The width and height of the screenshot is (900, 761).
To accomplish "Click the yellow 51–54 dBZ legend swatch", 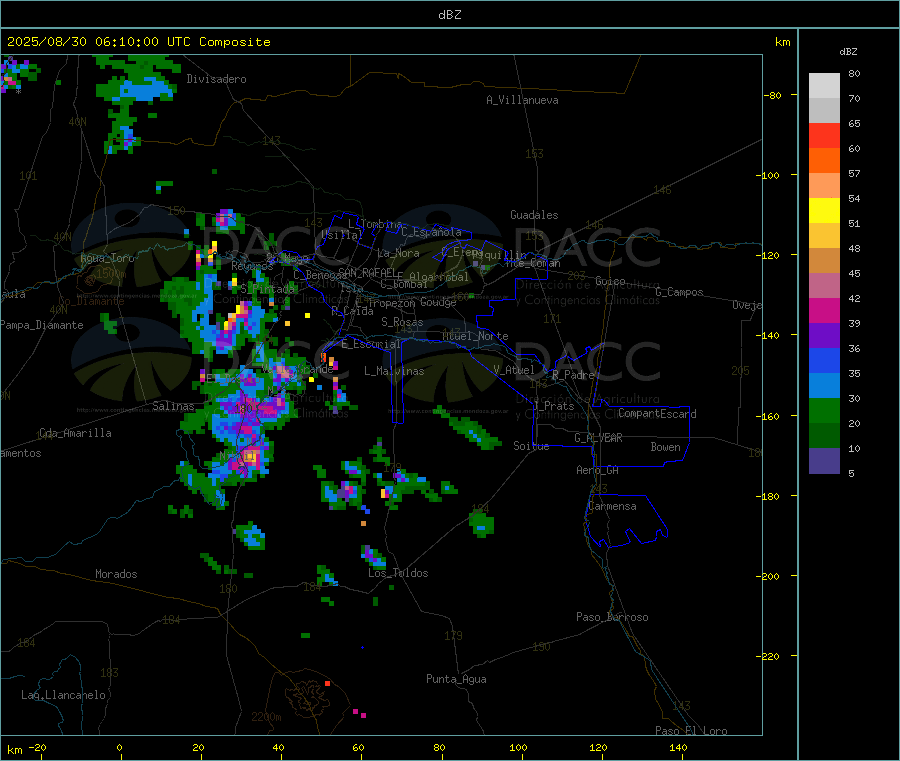I will click(x=824, y=211).
